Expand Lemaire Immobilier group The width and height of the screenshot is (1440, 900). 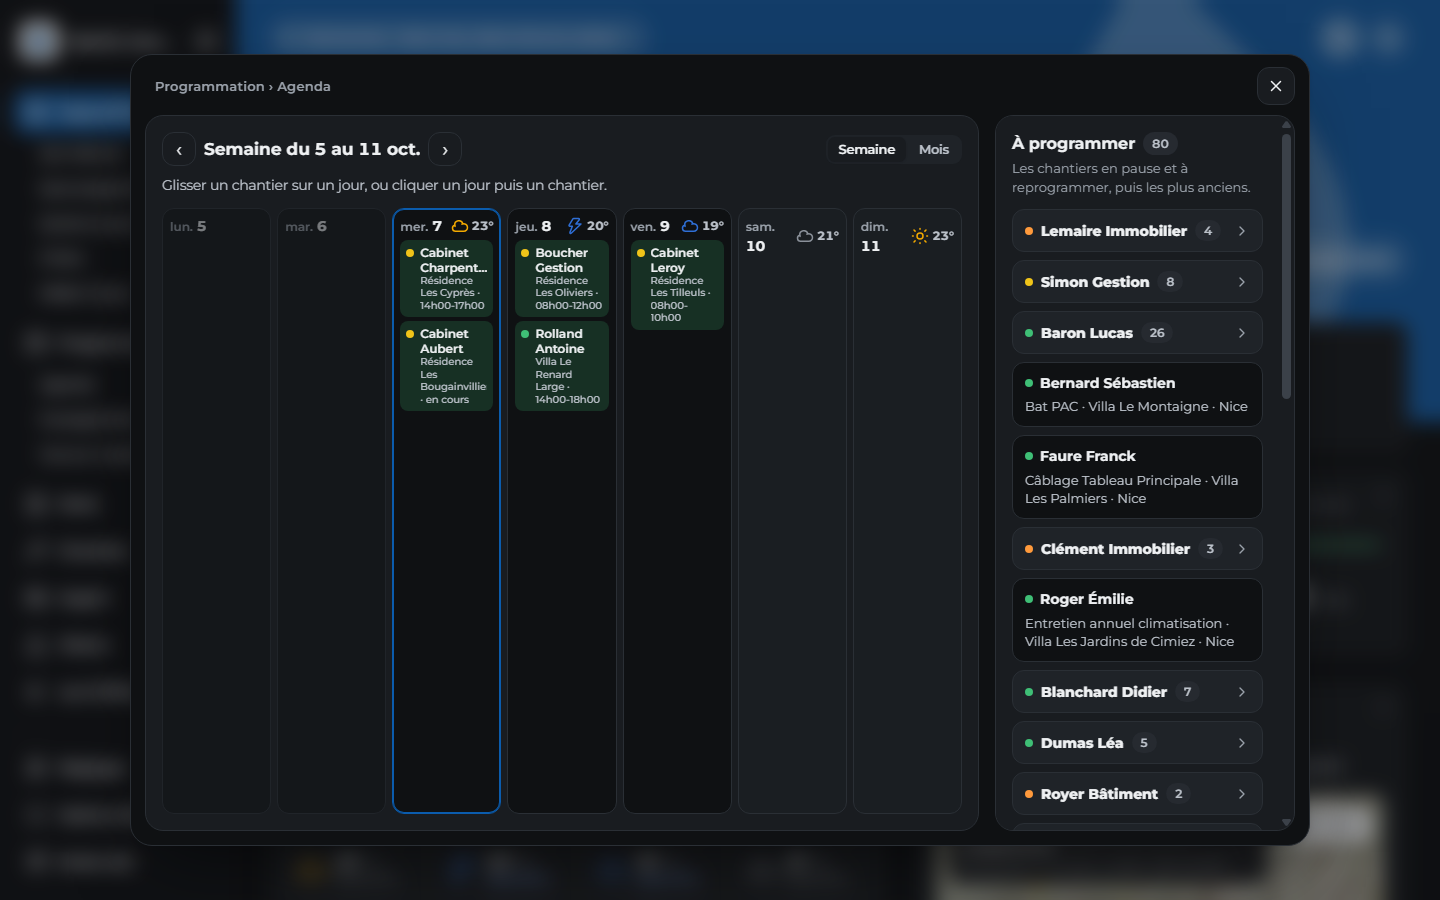click(1137, 231)
